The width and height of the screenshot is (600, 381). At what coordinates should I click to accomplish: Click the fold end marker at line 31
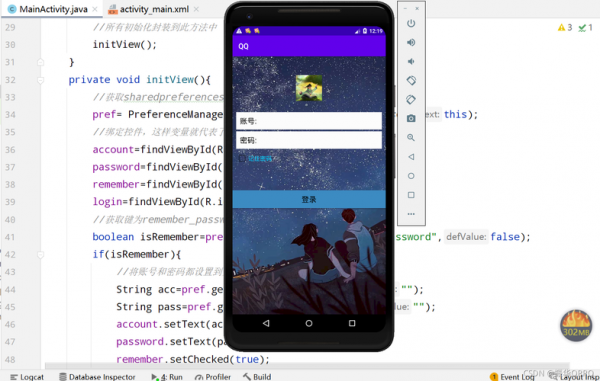click(x=41, y=62)
